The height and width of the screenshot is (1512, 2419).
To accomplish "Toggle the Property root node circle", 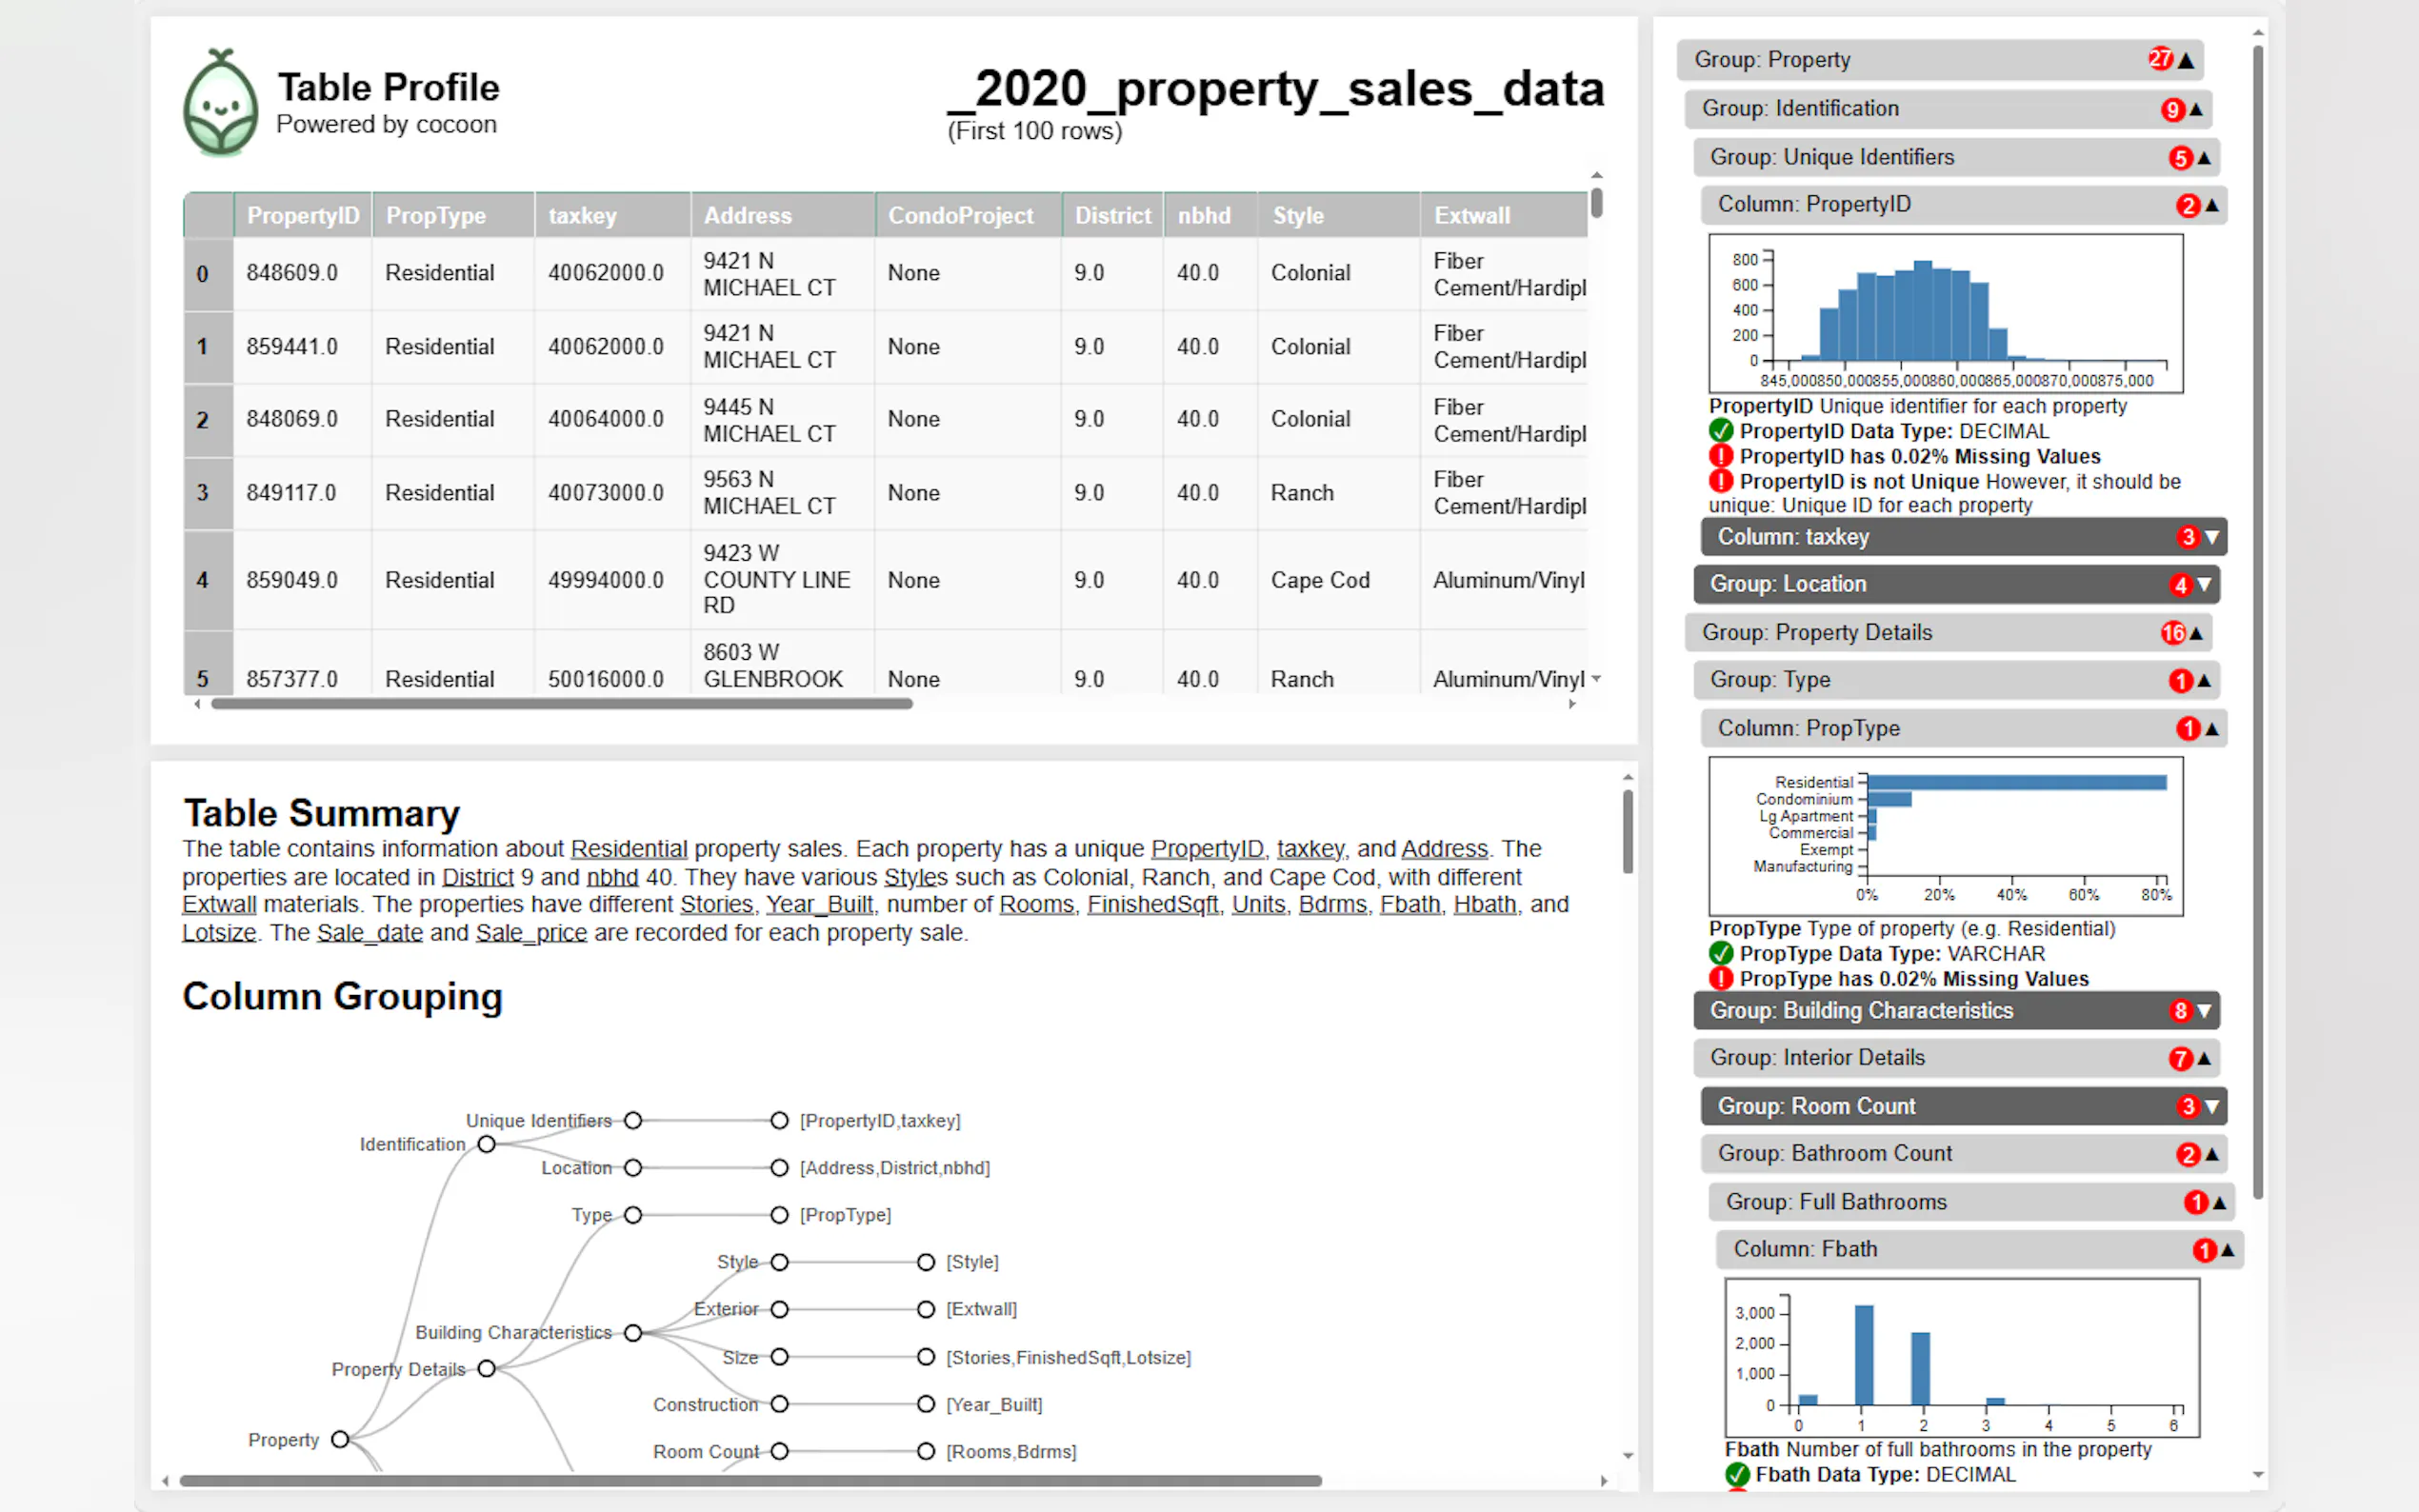I will click(x=340, y=1439).
